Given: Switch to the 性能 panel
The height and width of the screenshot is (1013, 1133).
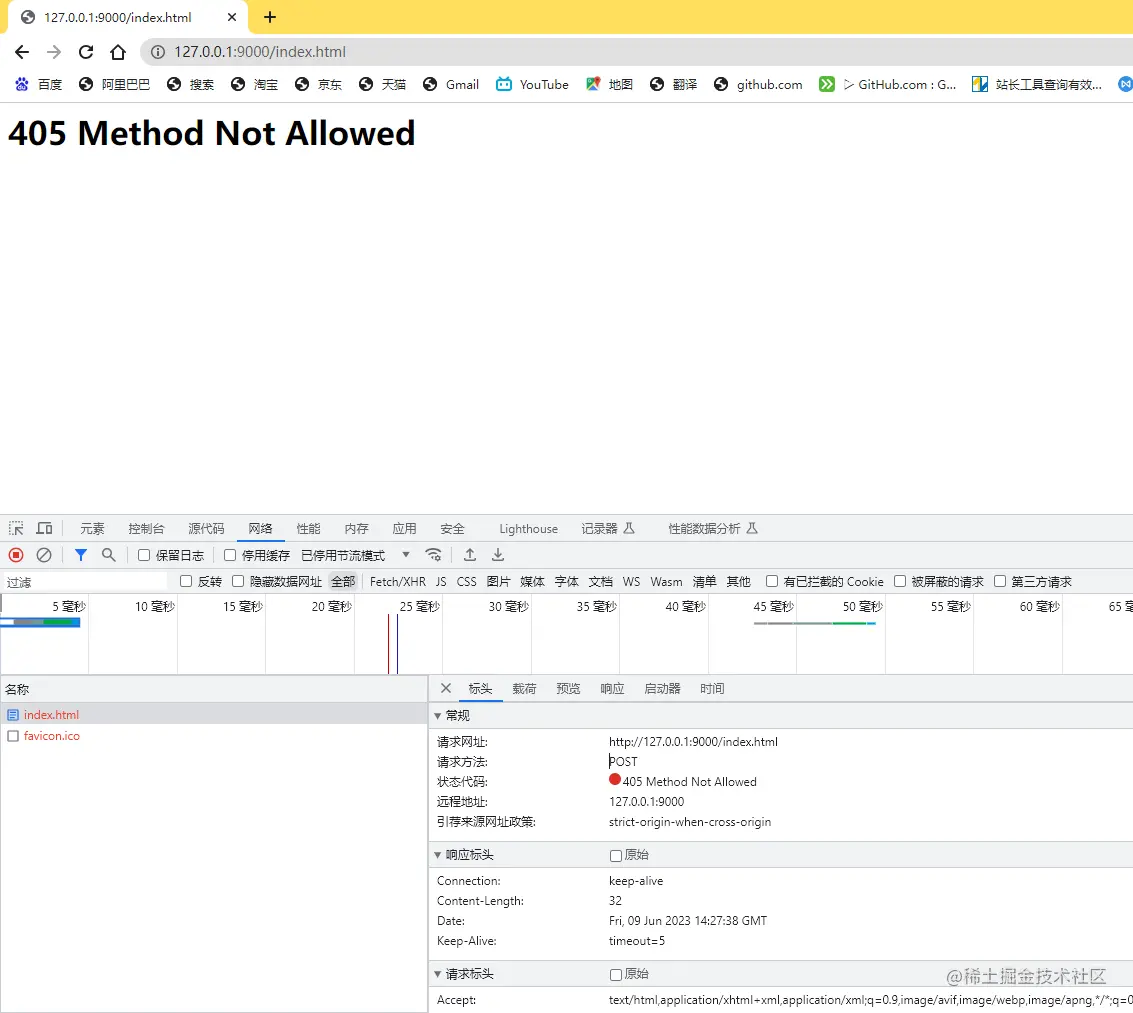Looking at the screenshot, I should coord(308,528).
